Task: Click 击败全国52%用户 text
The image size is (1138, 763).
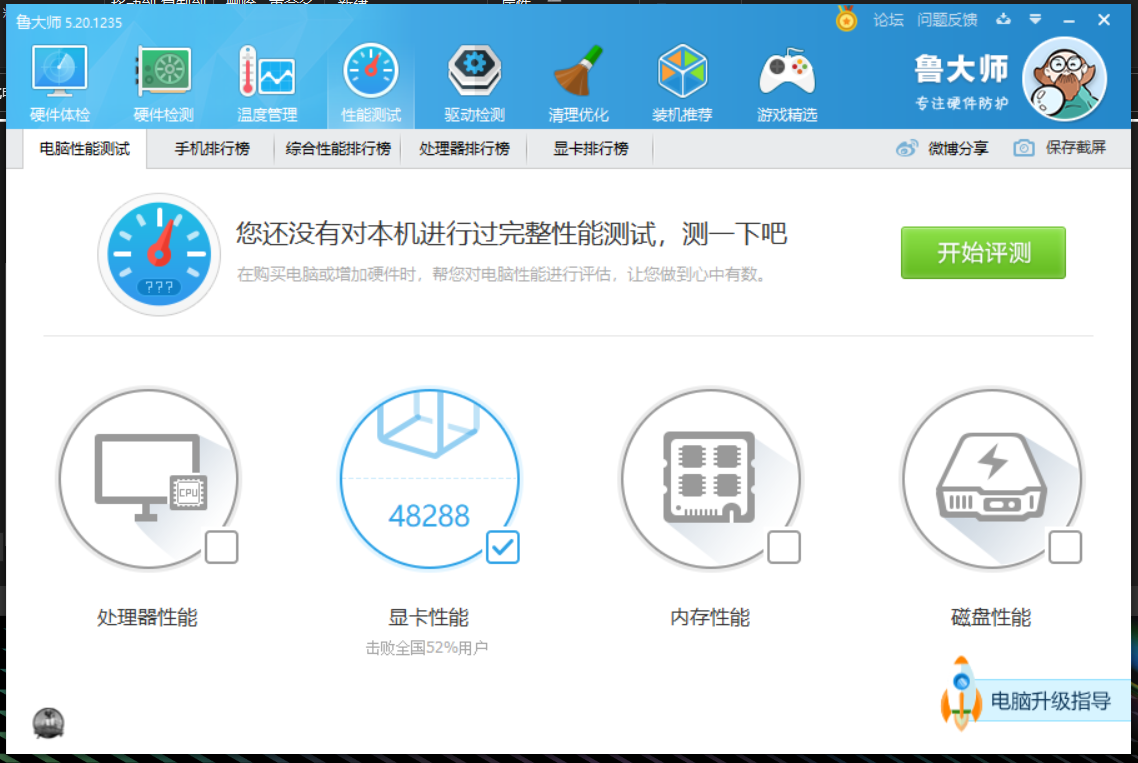Action: click(x=427, y=648)
